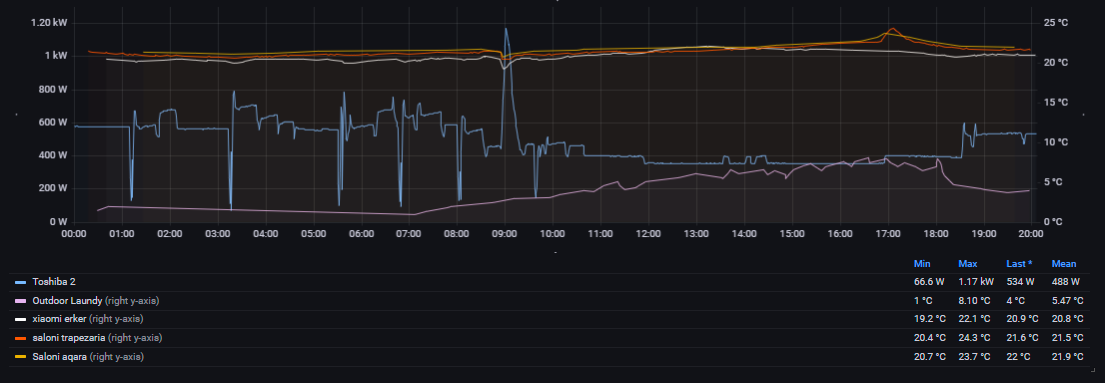Screen dimensions: 1105x383
Task: Click the Outdoor Laundy Mean value 5.47 °C
Action: (1068, 301)
